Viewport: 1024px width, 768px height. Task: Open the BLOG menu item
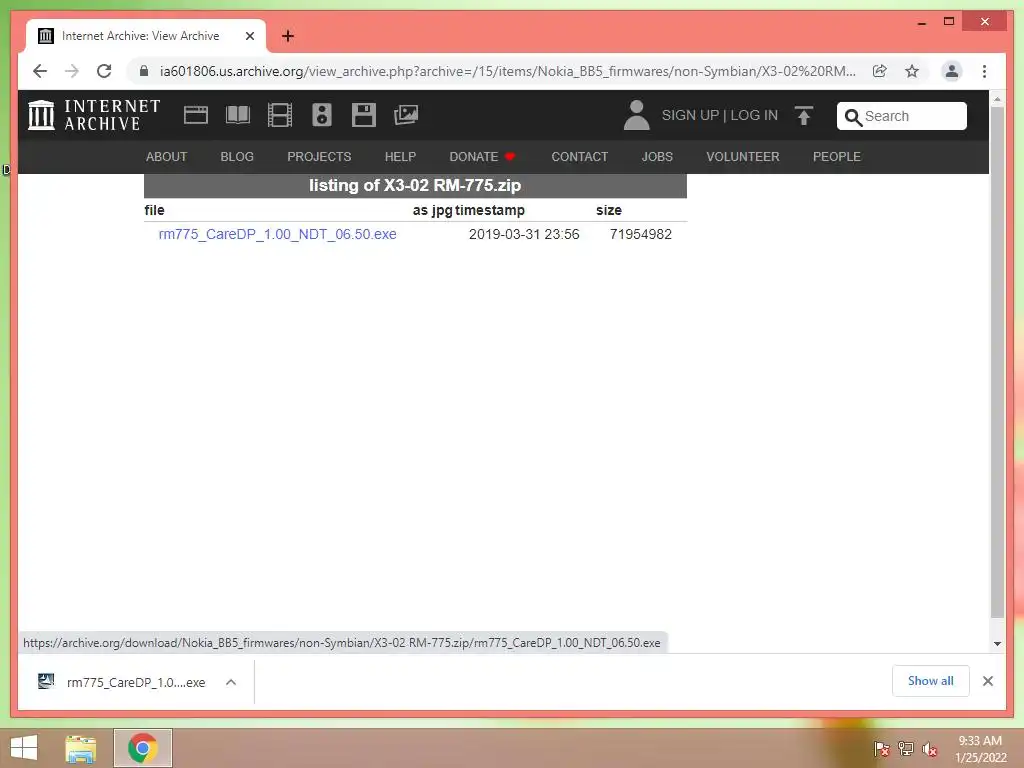tap(237, 157)
